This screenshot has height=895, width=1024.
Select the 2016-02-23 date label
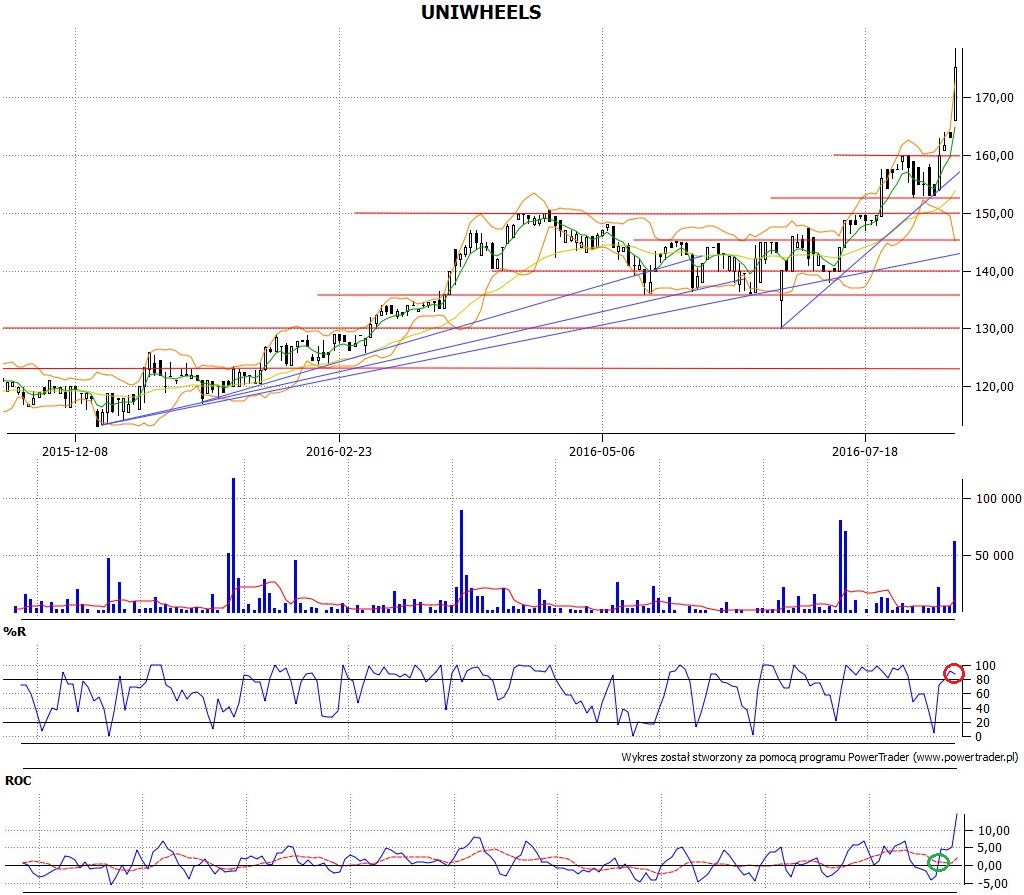pyautogui.click(x=338, y=451)
